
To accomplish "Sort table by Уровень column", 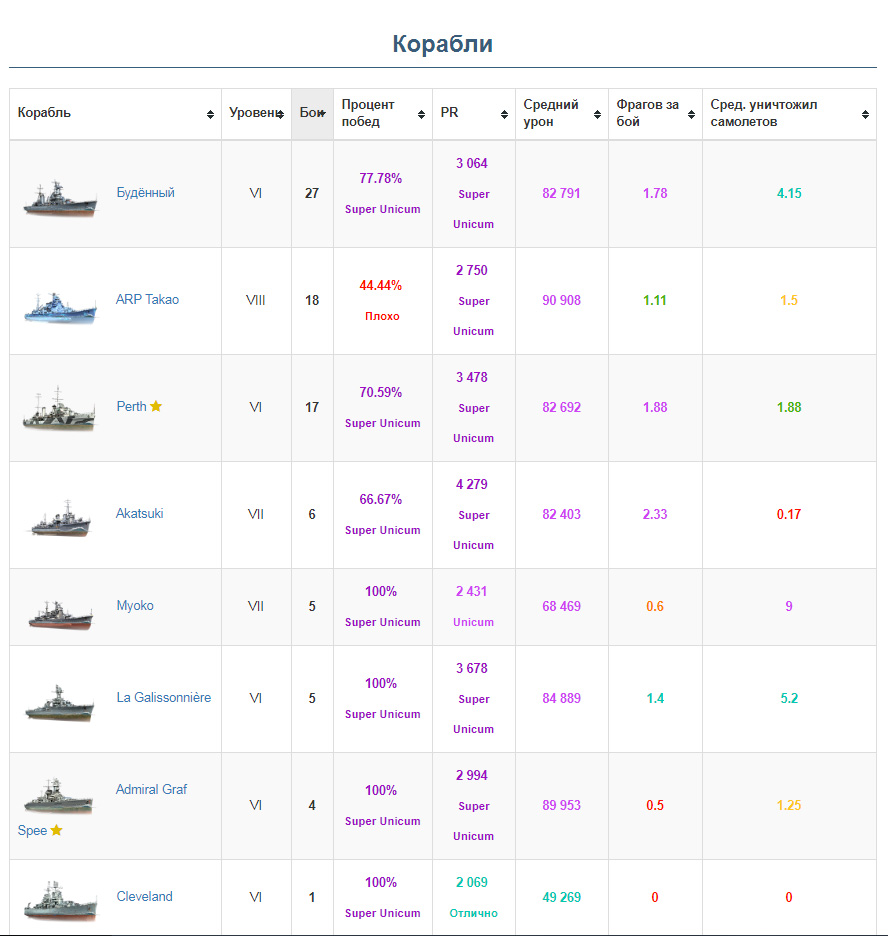I will pyautogui.click(x=256, y=113).
